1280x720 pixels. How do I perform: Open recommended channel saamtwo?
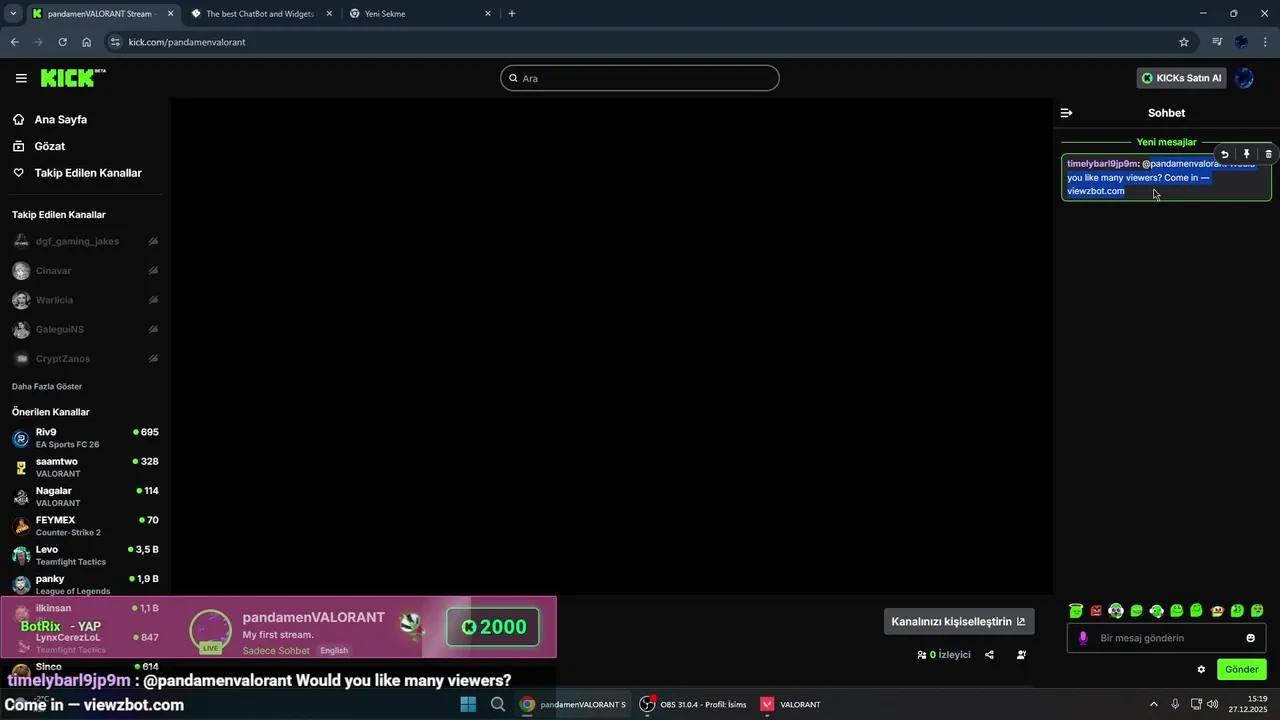pyautogui.click(x=85, y=467)
